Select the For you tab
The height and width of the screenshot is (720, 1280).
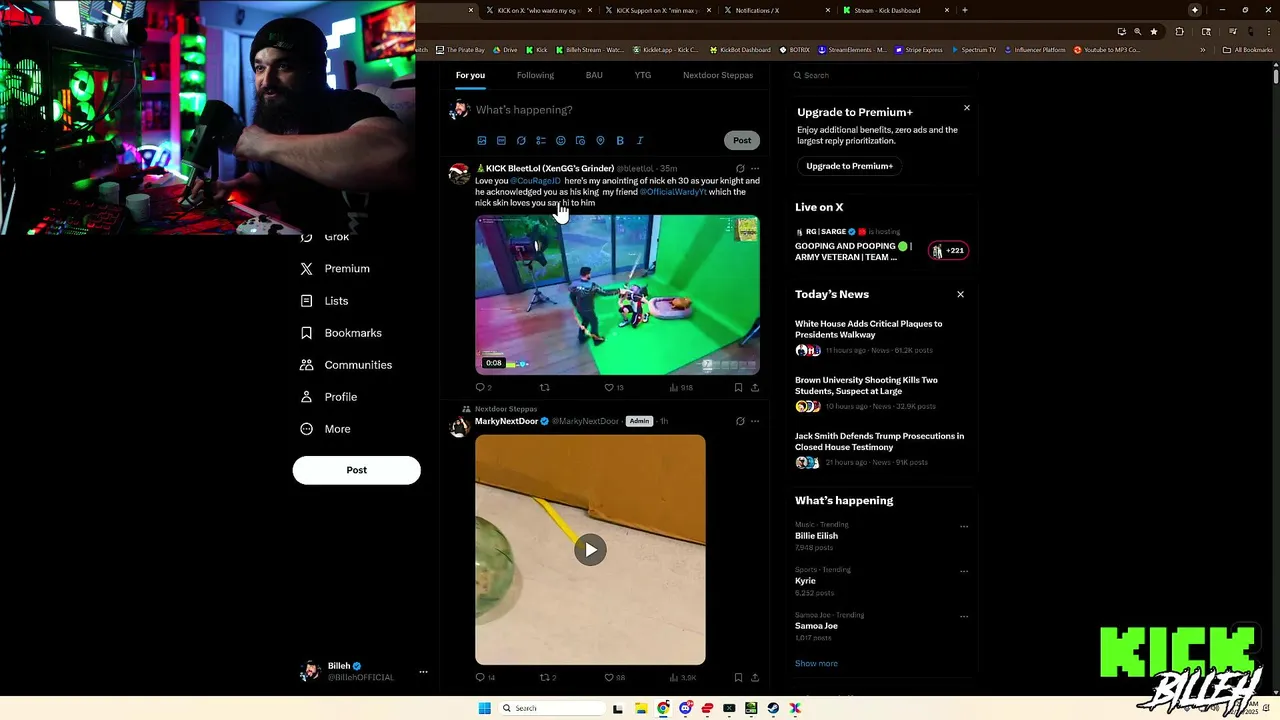(470, 75)
